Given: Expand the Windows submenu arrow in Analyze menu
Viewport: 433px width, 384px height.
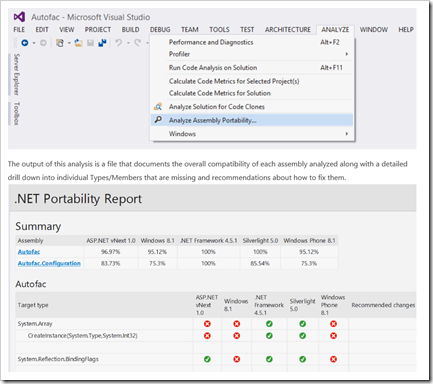Looking at the screenshot, I should point(347,134).
